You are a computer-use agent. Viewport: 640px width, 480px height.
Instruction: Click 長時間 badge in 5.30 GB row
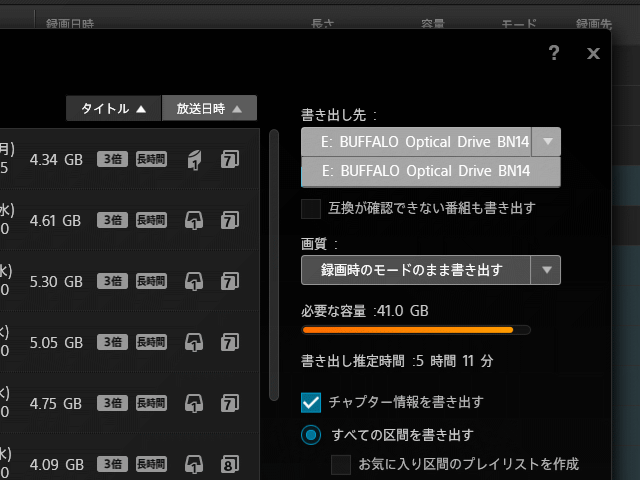point(151,281)
